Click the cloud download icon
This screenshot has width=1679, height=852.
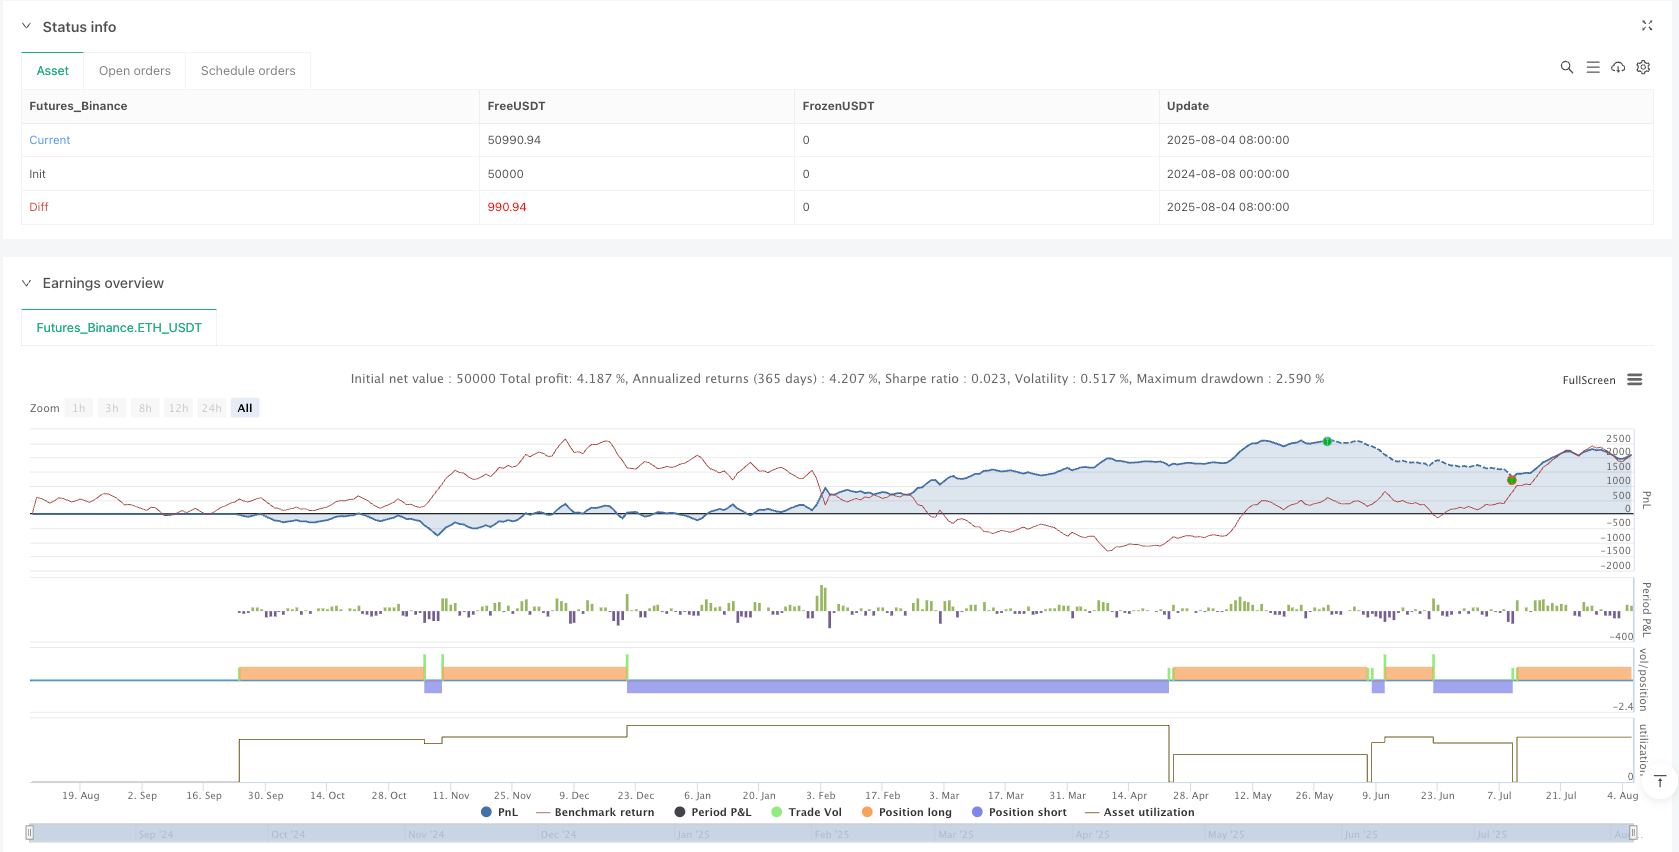coord(1617,67)
